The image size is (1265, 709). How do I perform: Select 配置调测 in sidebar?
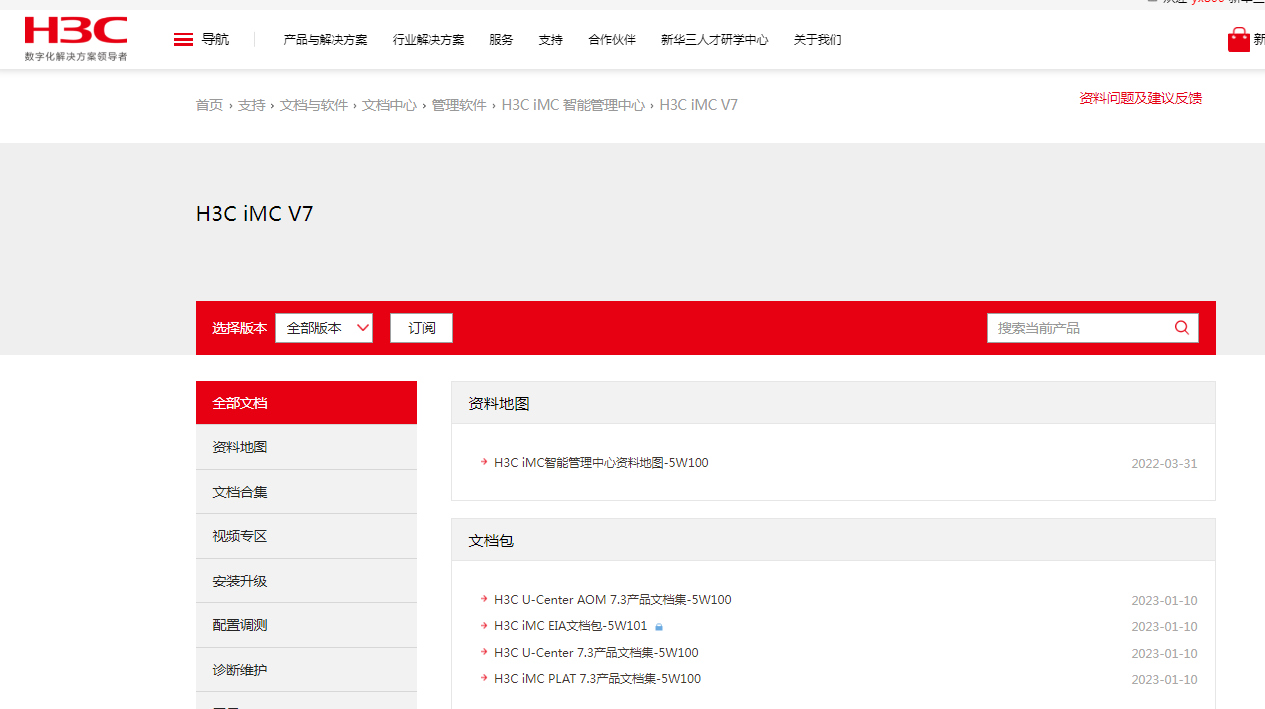pyautogui.click(x=306, y=625)
